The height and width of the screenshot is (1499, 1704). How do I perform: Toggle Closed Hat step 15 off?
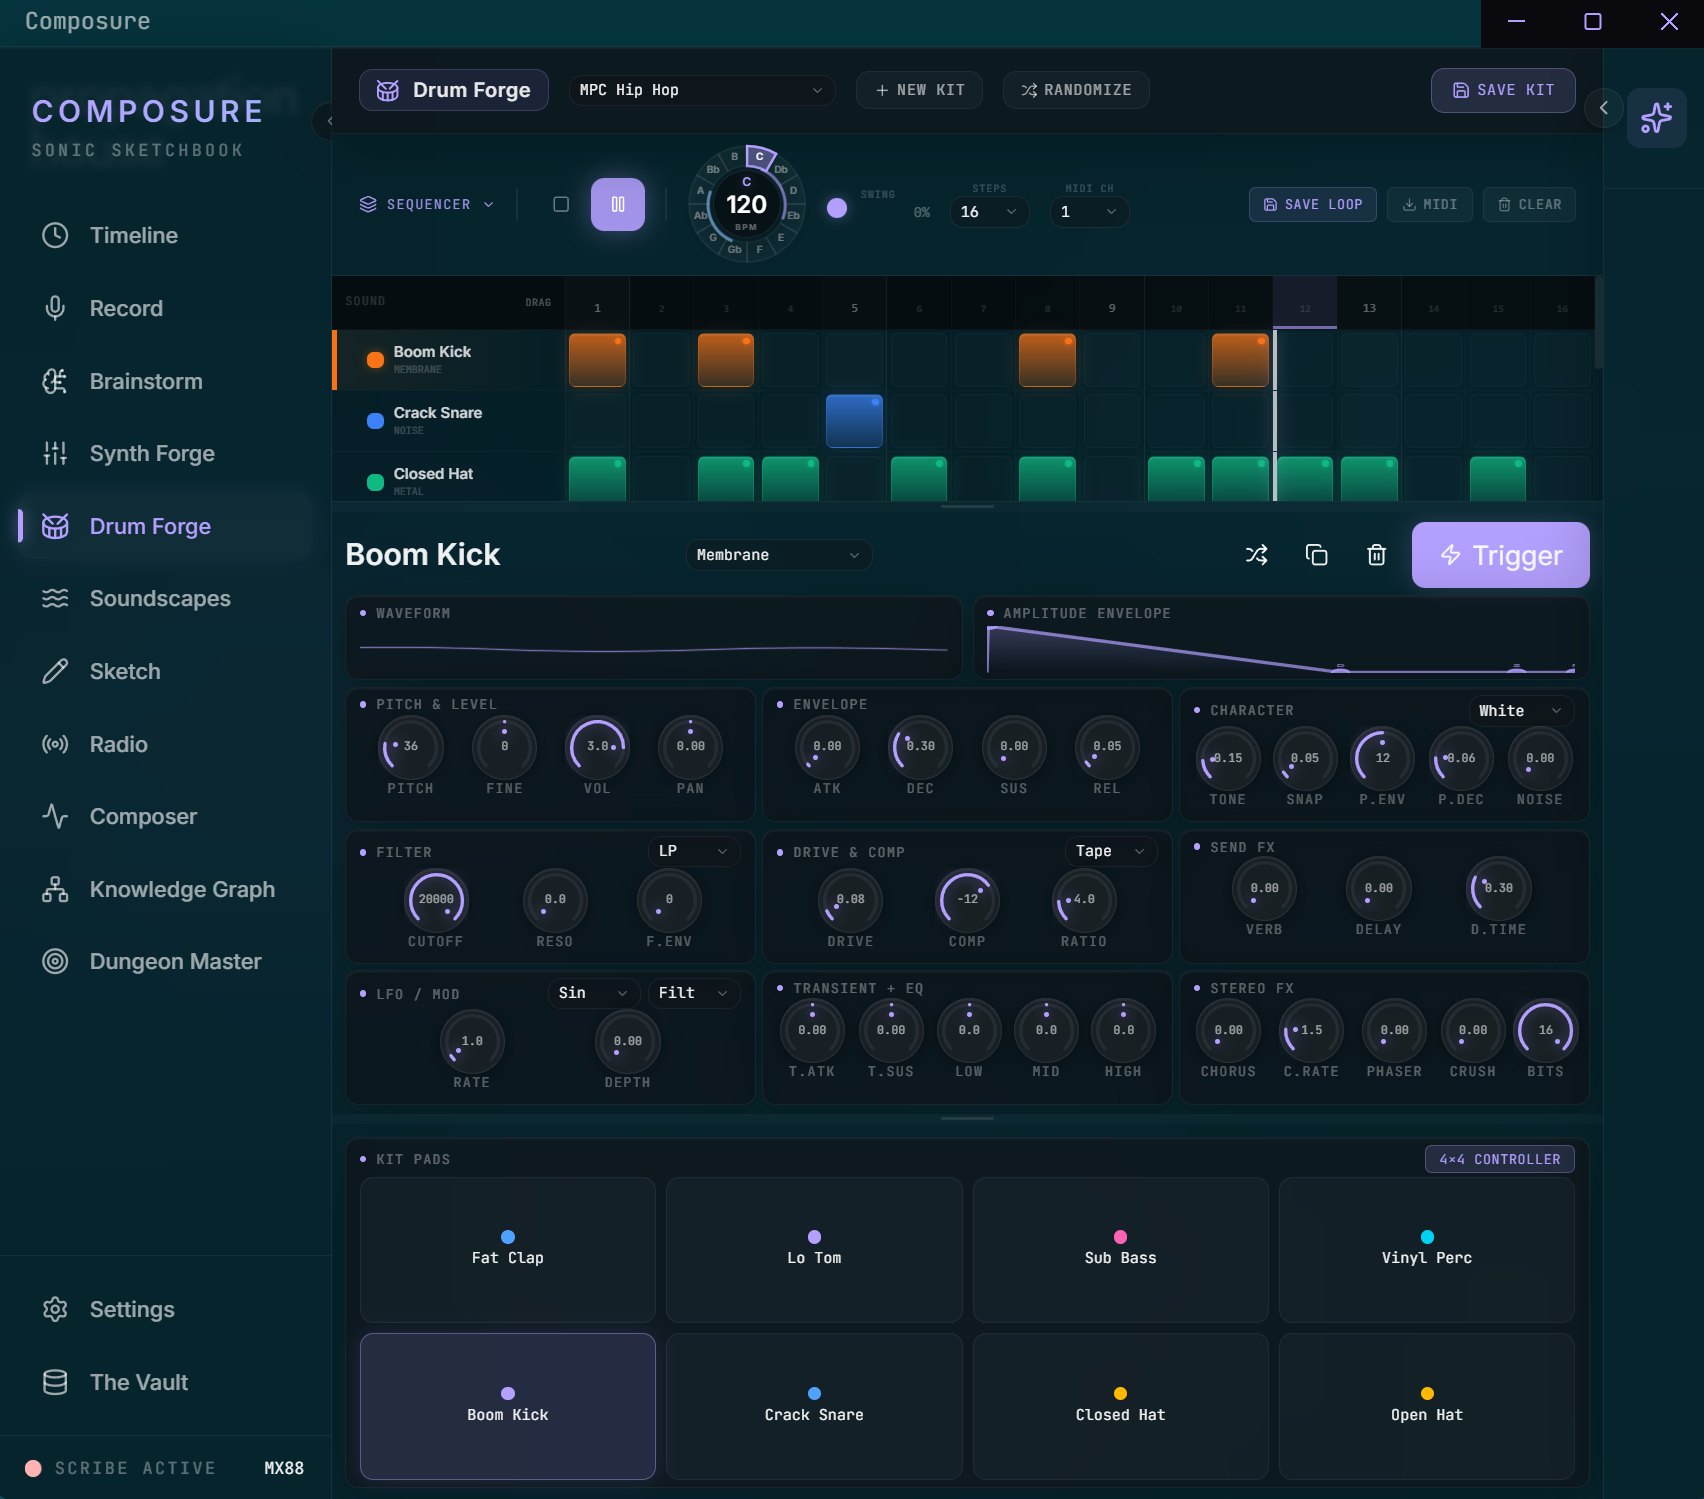pos(1498,479)
